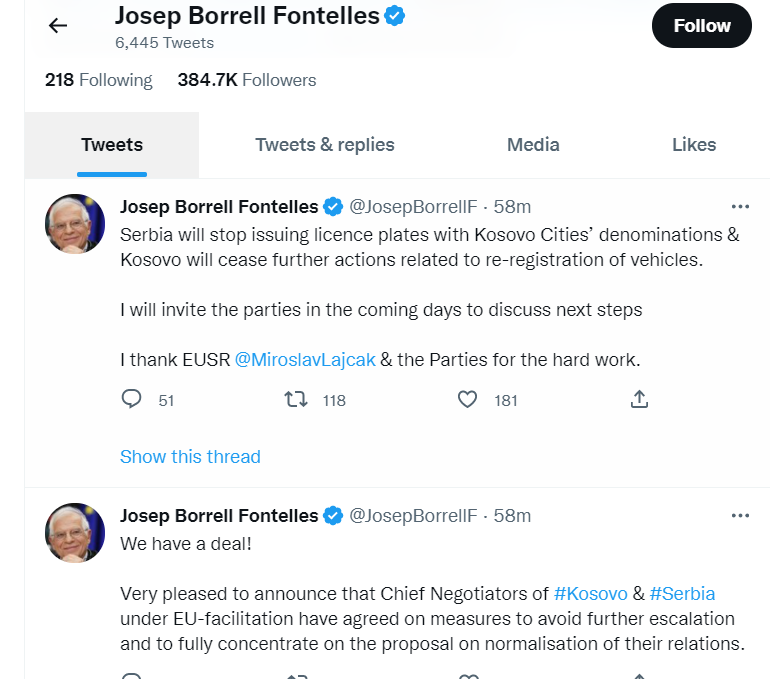Click retweet icon on first tweet
This screenshot has width=770, height=679.
click(x=296, y=399)
